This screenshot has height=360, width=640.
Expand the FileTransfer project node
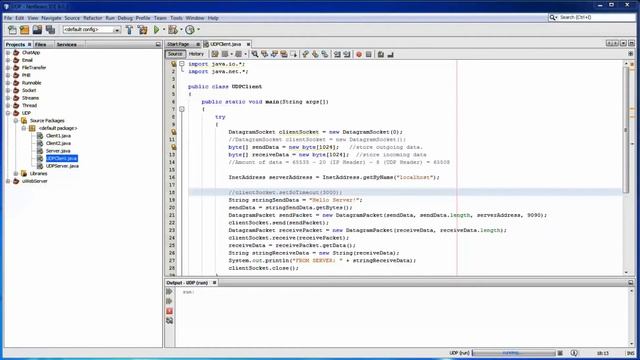click(8, 68)
